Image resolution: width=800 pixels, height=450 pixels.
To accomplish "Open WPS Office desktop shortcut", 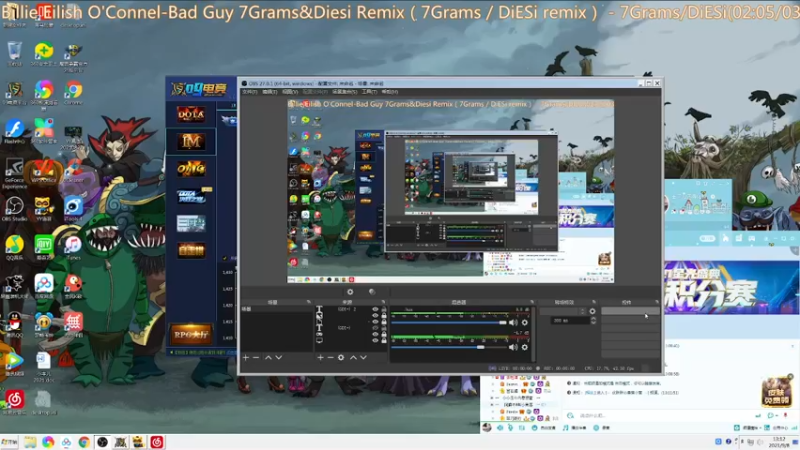I will click(x=44, y=171).
